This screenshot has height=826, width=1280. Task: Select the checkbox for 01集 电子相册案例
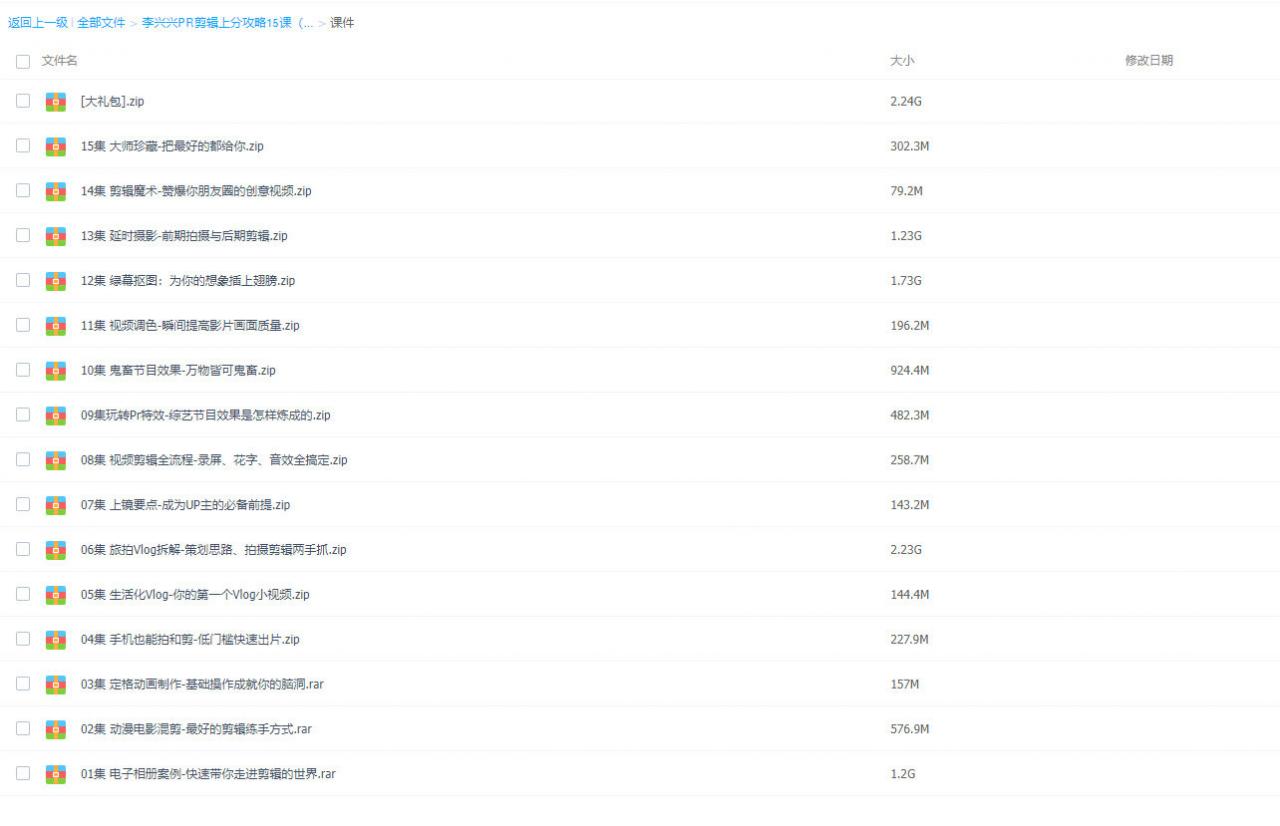point(23,774)
